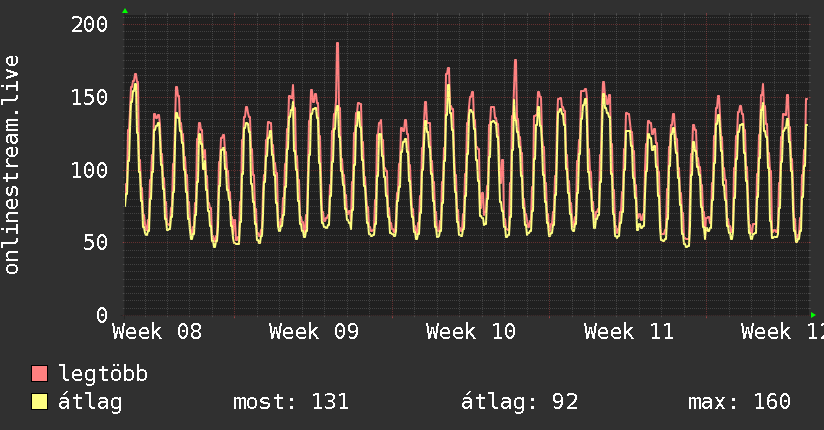Click the Week 09 x-axis label
This screenshot has width=824, height=430.
tap(313, 332)
